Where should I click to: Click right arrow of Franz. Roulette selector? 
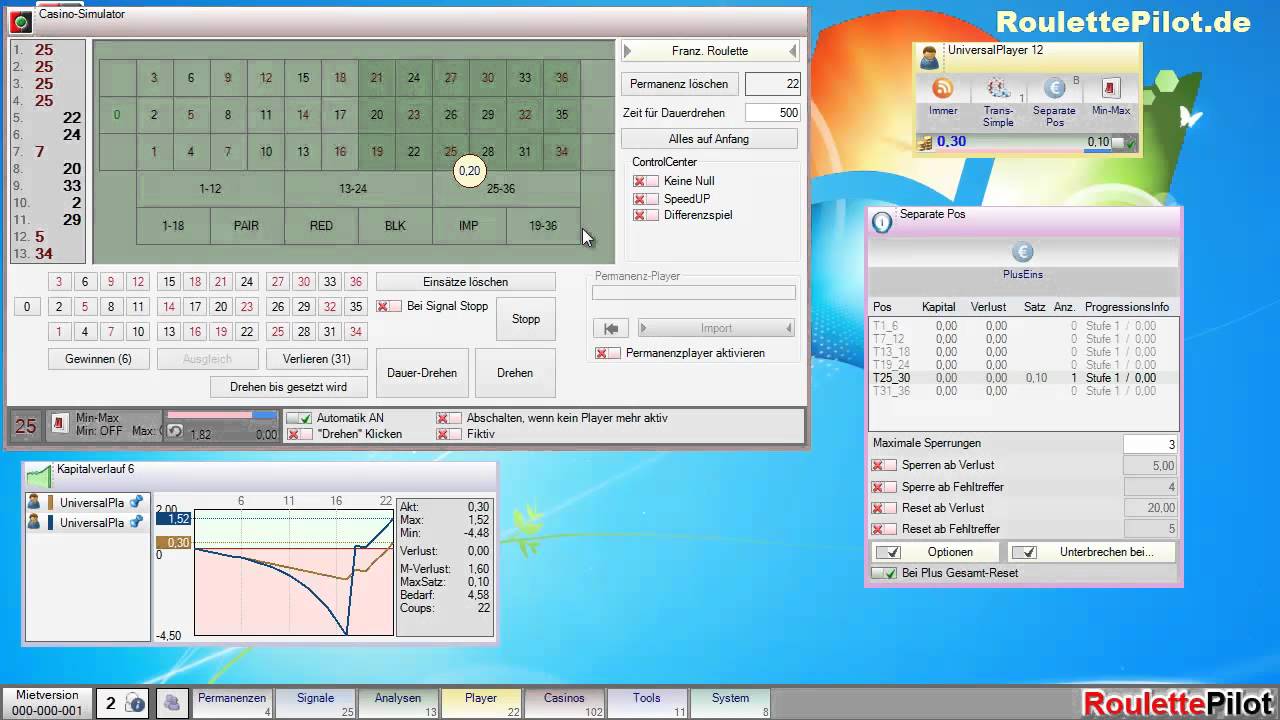793,51
